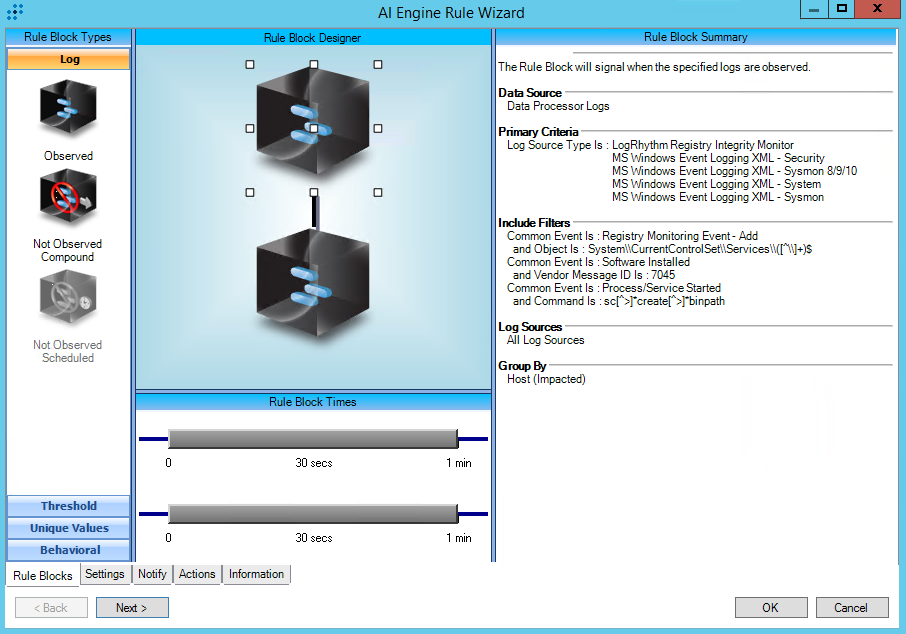Click the app logo in title bar
Viewport: 906px width, 634px height.
pyautogui.click(x=14, y=12)
